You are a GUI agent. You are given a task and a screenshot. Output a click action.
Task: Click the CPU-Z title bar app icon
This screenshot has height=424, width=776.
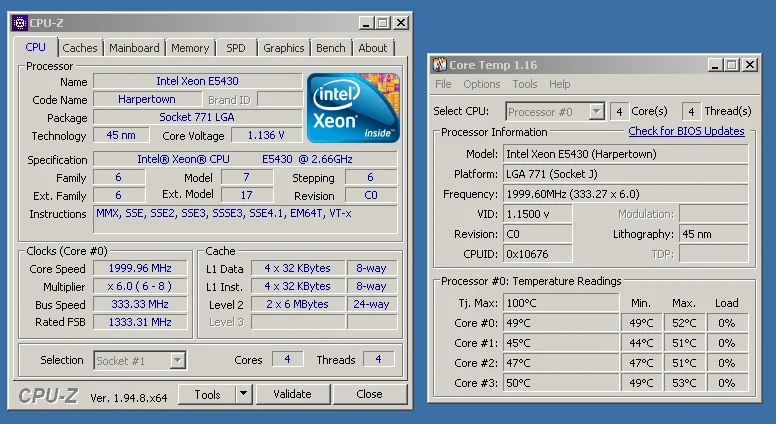tap(20, 23)
